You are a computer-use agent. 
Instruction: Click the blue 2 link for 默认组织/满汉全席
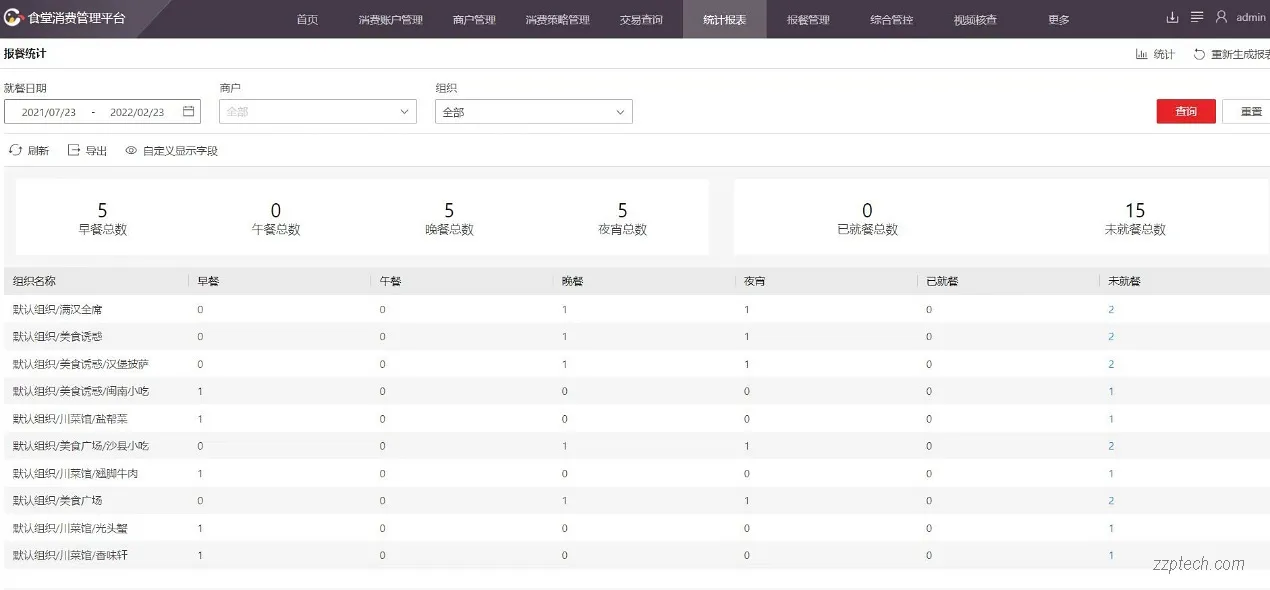[1109, 309]
